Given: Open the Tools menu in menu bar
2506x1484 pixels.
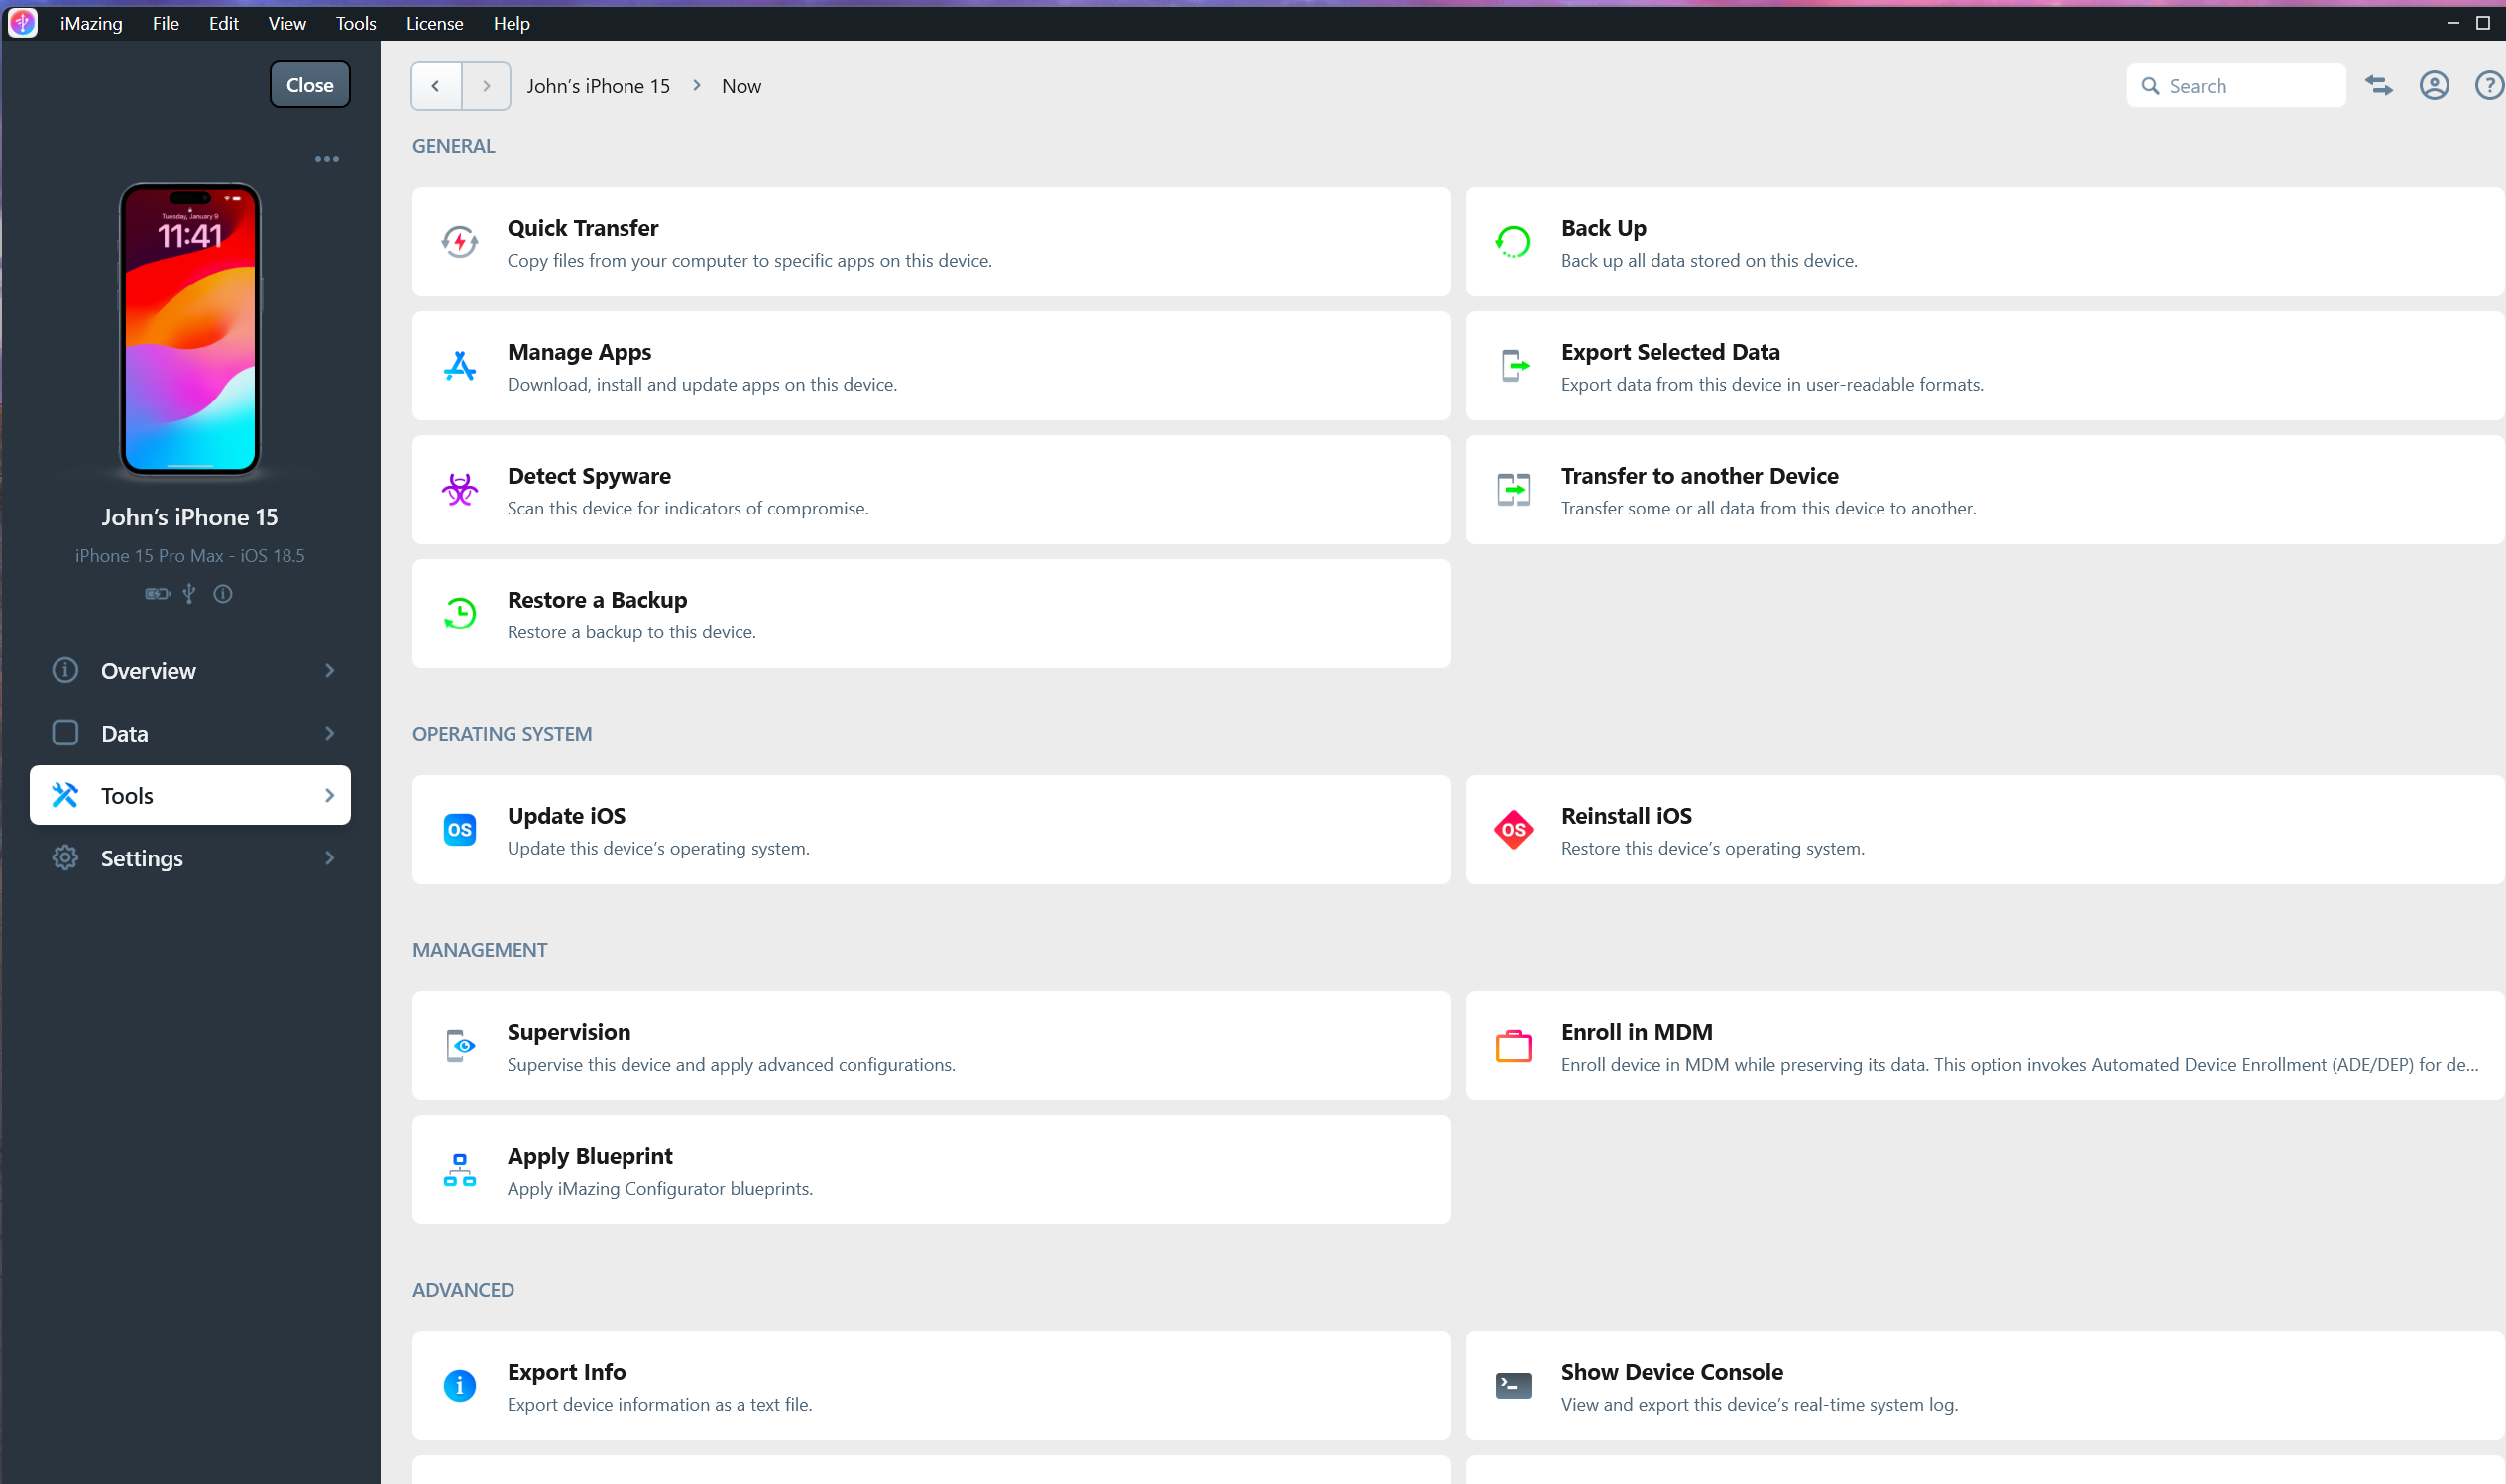Looking at the screenshot, I should [x=356, y=23].
